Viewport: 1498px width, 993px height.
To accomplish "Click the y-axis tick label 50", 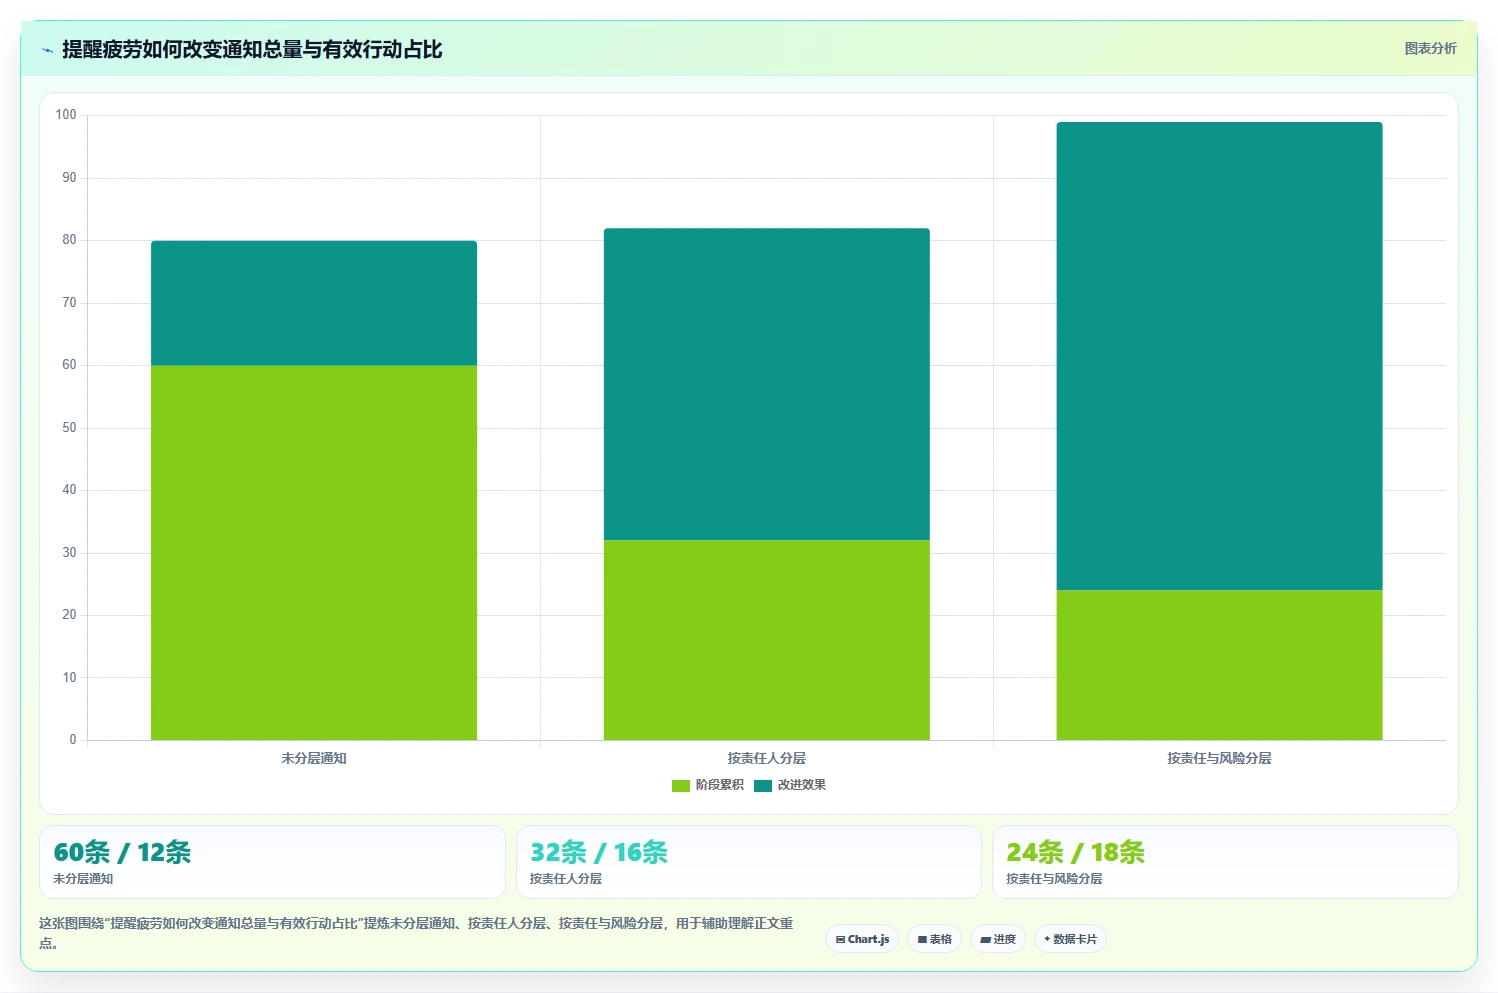I will 69,428.
